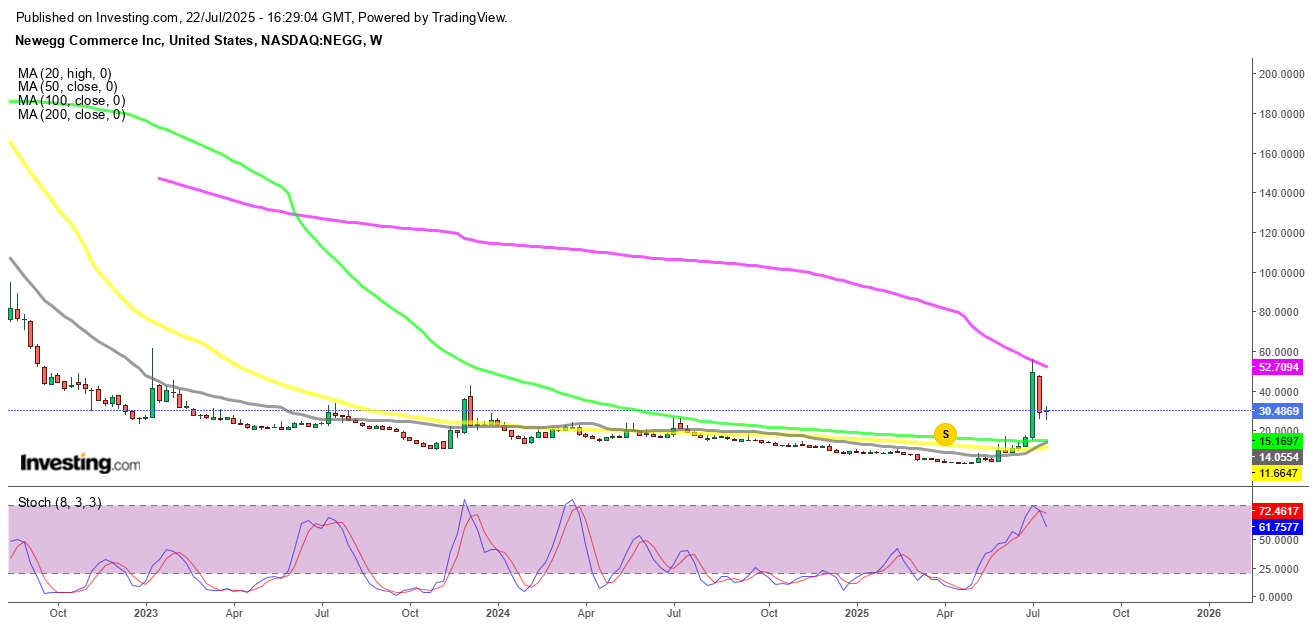Click the MA (100, close, 0) indicator label

pos(72,101)
